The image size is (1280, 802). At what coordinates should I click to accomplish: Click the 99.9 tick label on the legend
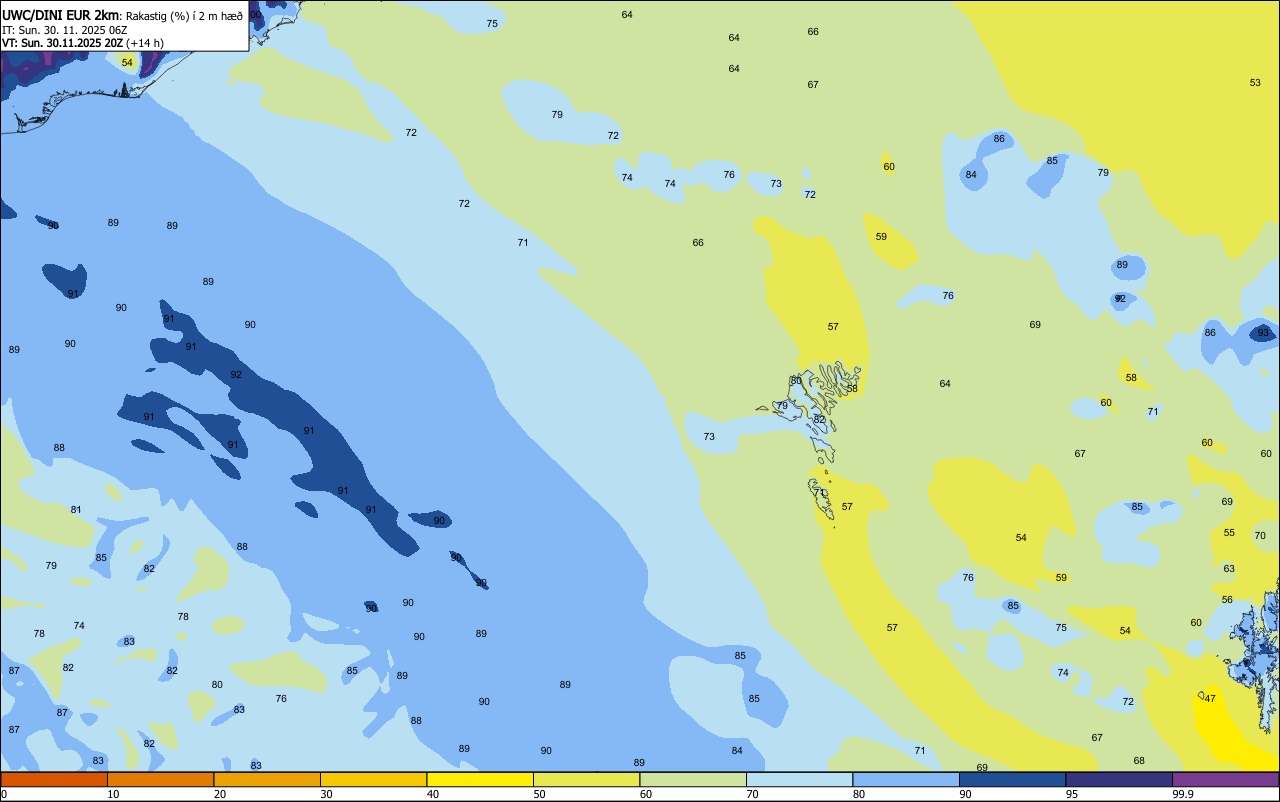tap(1184, 794)
